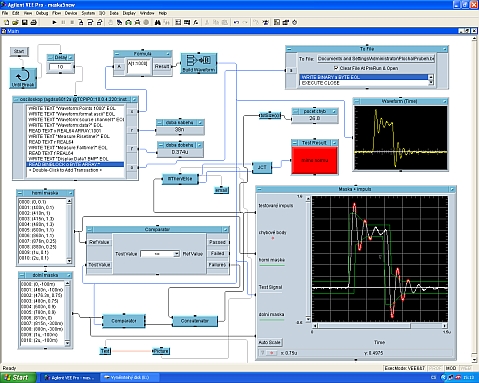Image resolution: width=479 pixels, height=383 pixels.
Task: Toggle Clear File At PreRun & Open checkbox
Action: point(336,68)
